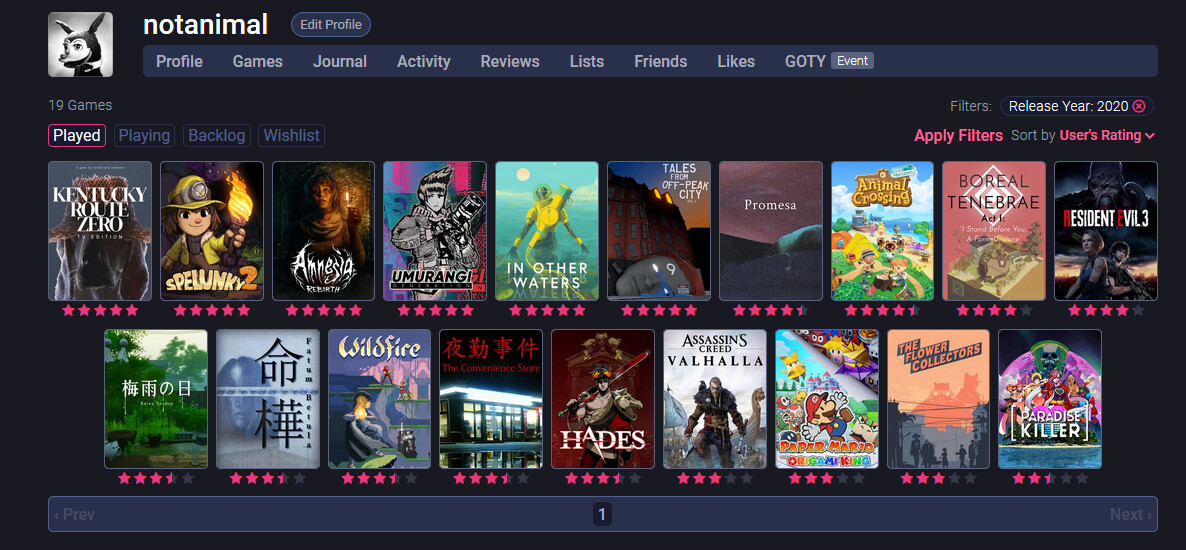Go to the Next page

point(1130,514)
